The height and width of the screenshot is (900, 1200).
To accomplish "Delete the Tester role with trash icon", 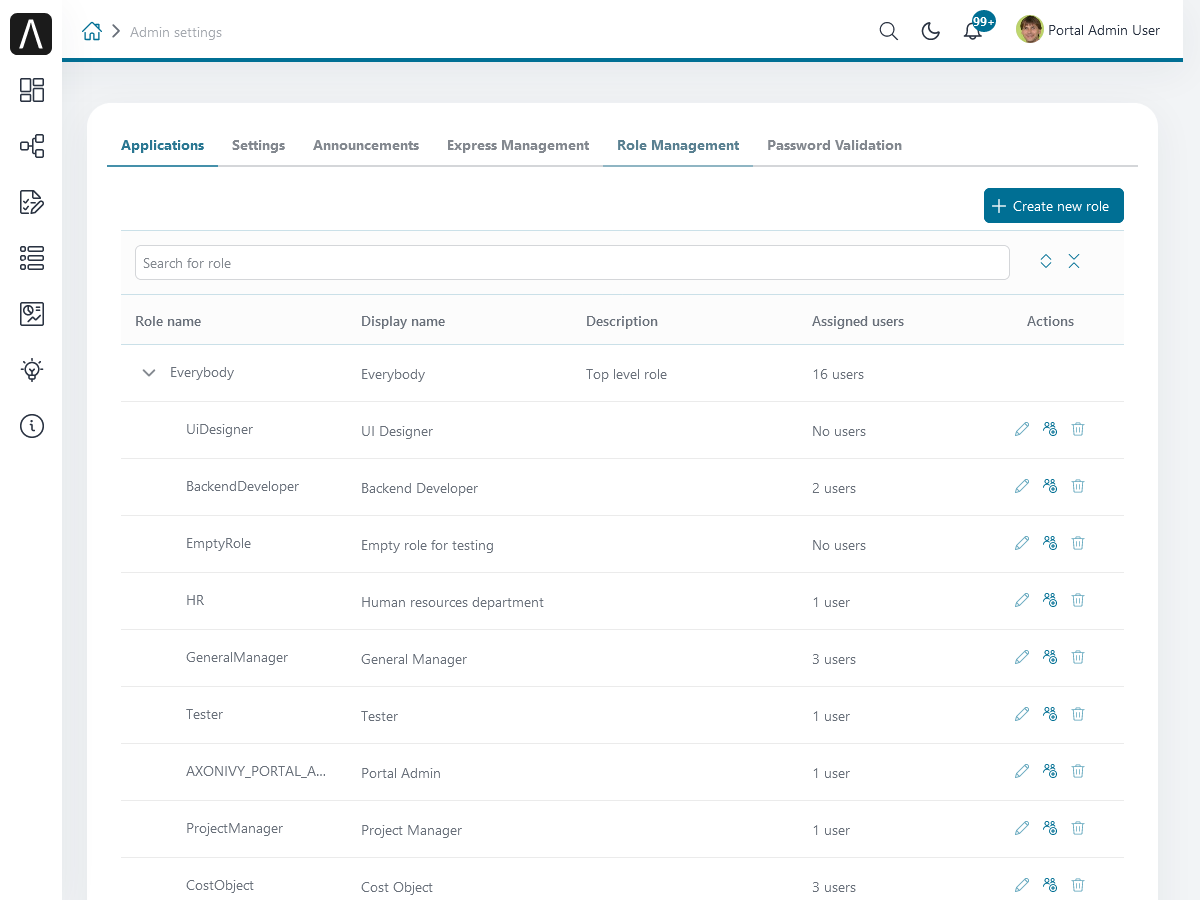I will [1078, 714].
